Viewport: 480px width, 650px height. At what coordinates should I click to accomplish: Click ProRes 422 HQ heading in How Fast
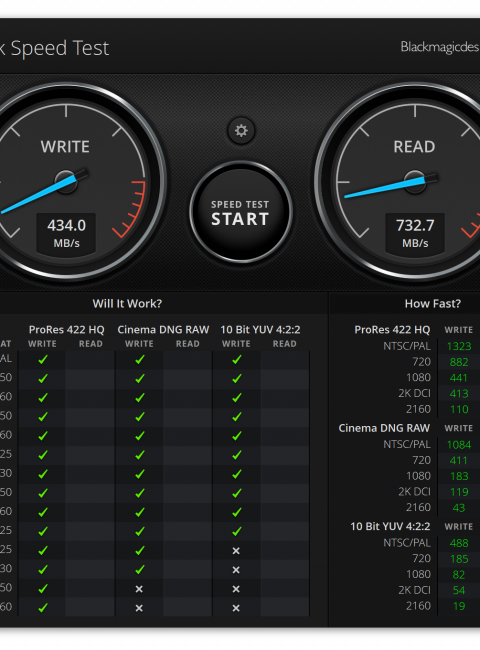pyautogui.click(x=392, y=330)
